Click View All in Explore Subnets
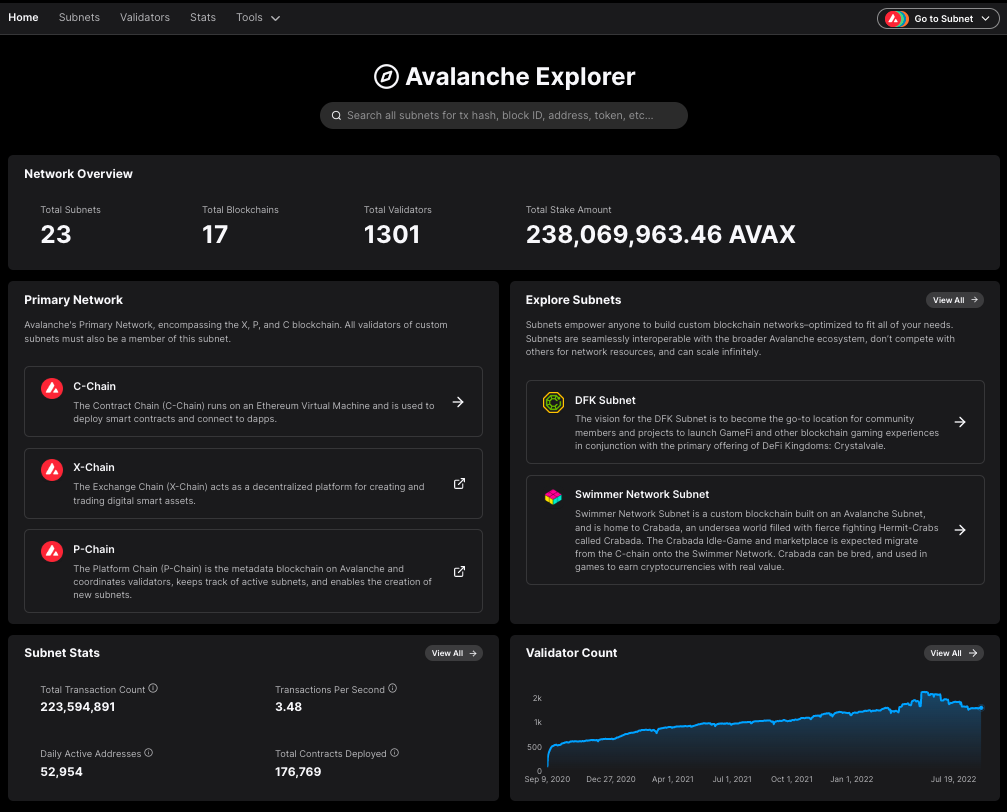 pyautogui.click(x=954, y=299)
